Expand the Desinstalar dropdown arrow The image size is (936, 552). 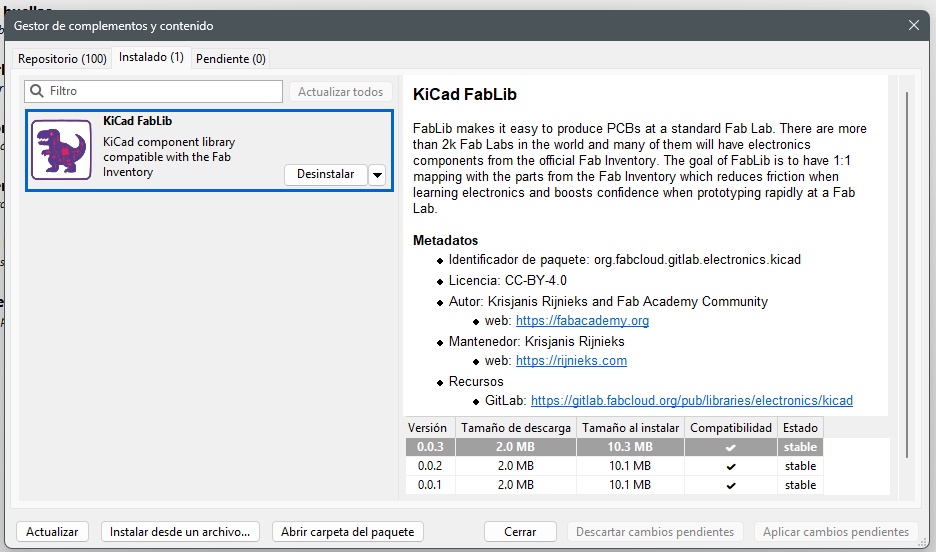[377, 174]
